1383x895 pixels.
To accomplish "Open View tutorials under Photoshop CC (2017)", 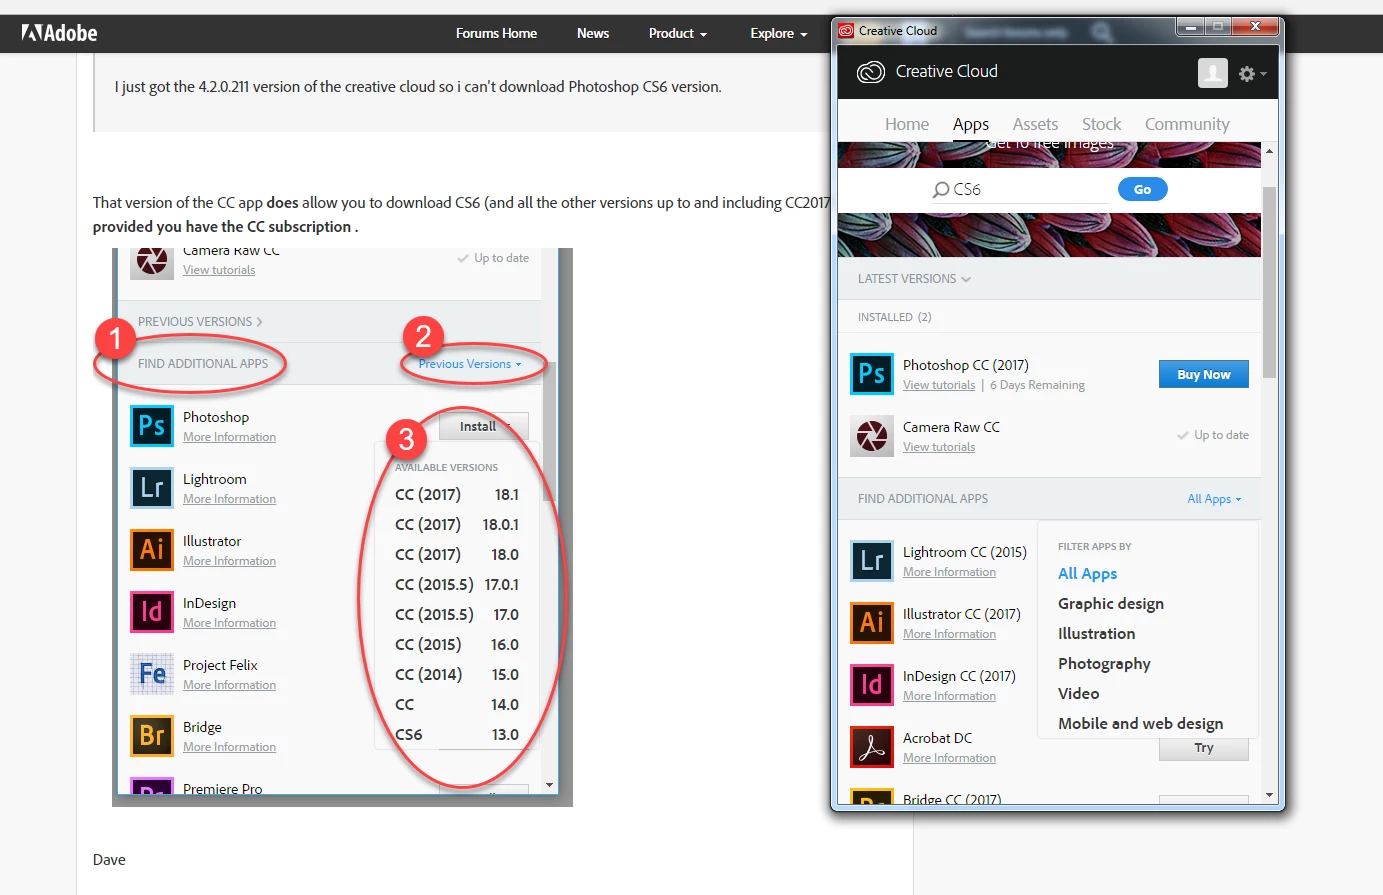I will (x=939, y=385).
